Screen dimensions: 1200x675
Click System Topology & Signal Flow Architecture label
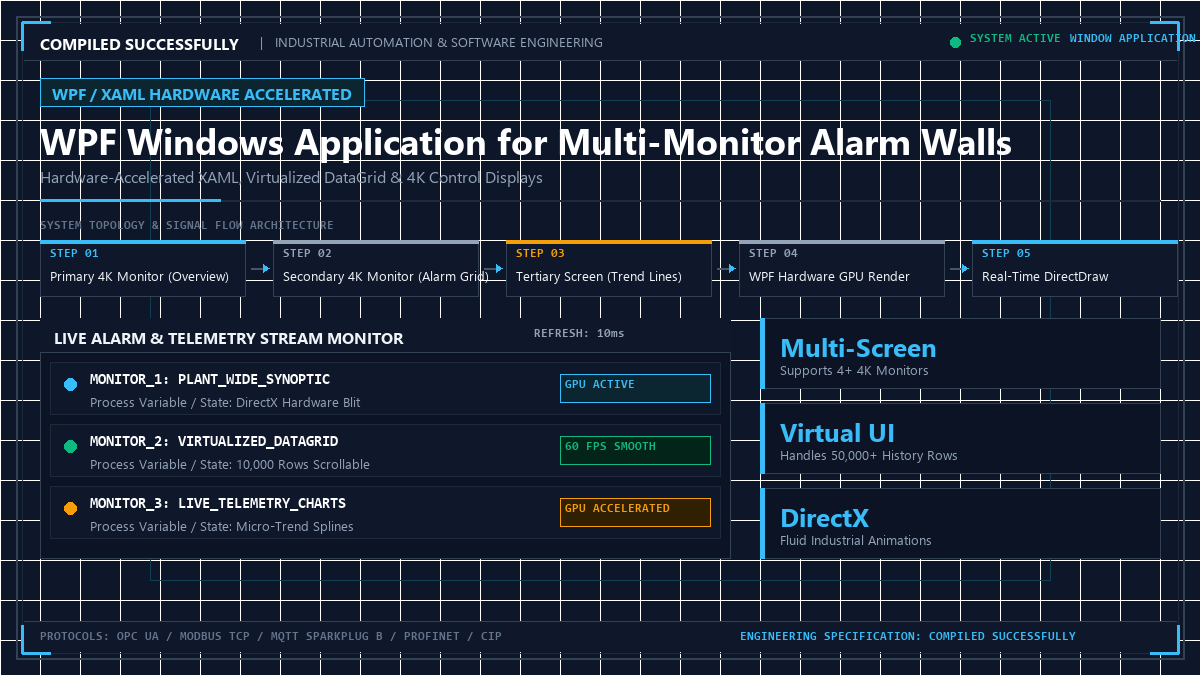(187, 226)
